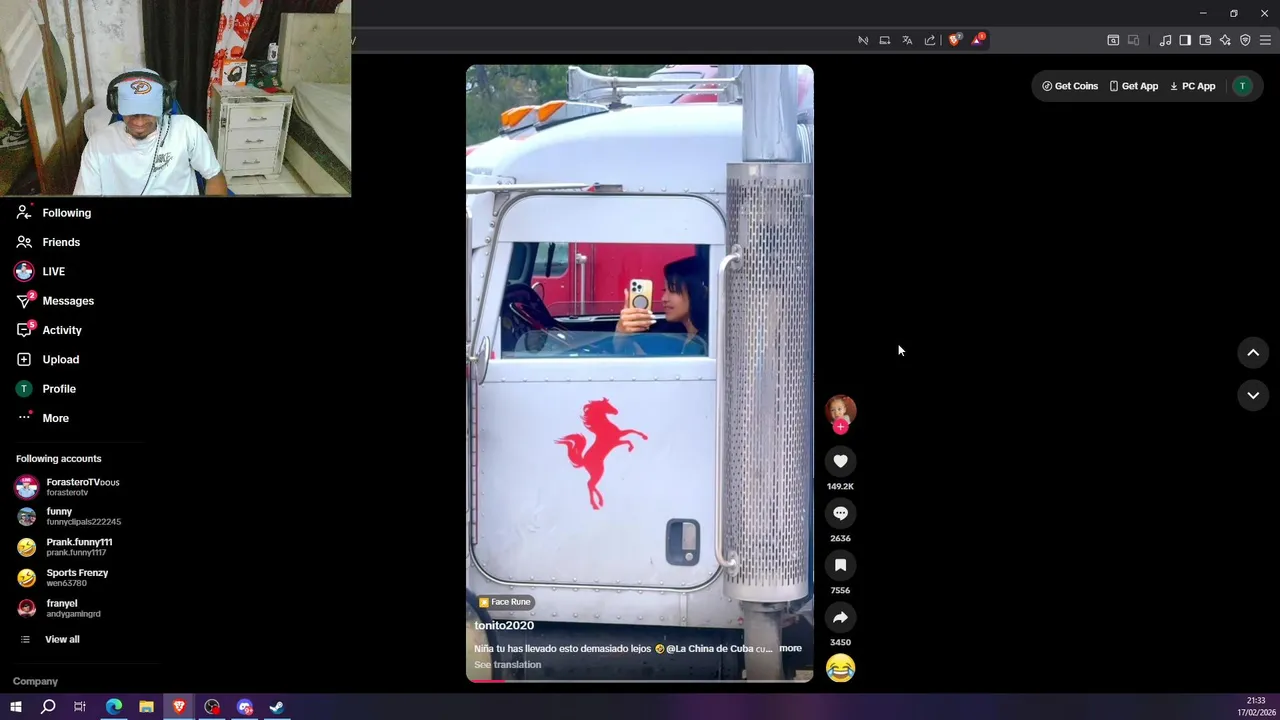This screenshot has width=1280, height=720.
Task: Open the creator's avatar profile
Action: 840,410
